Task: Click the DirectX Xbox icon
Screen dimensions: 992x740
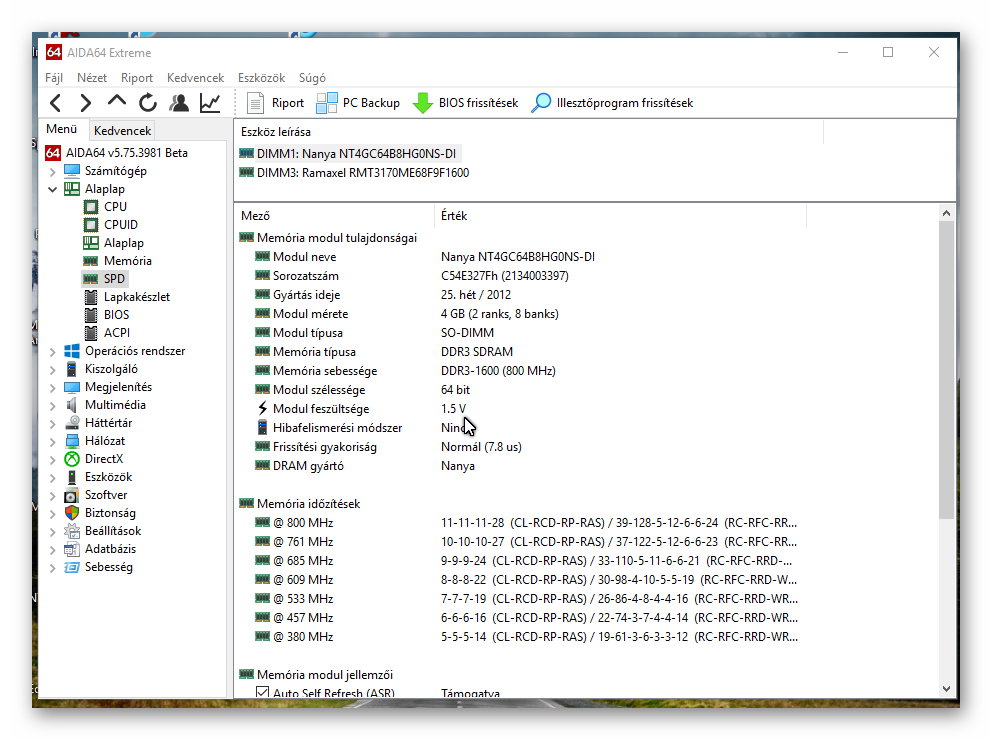Action: click(72, 459)
